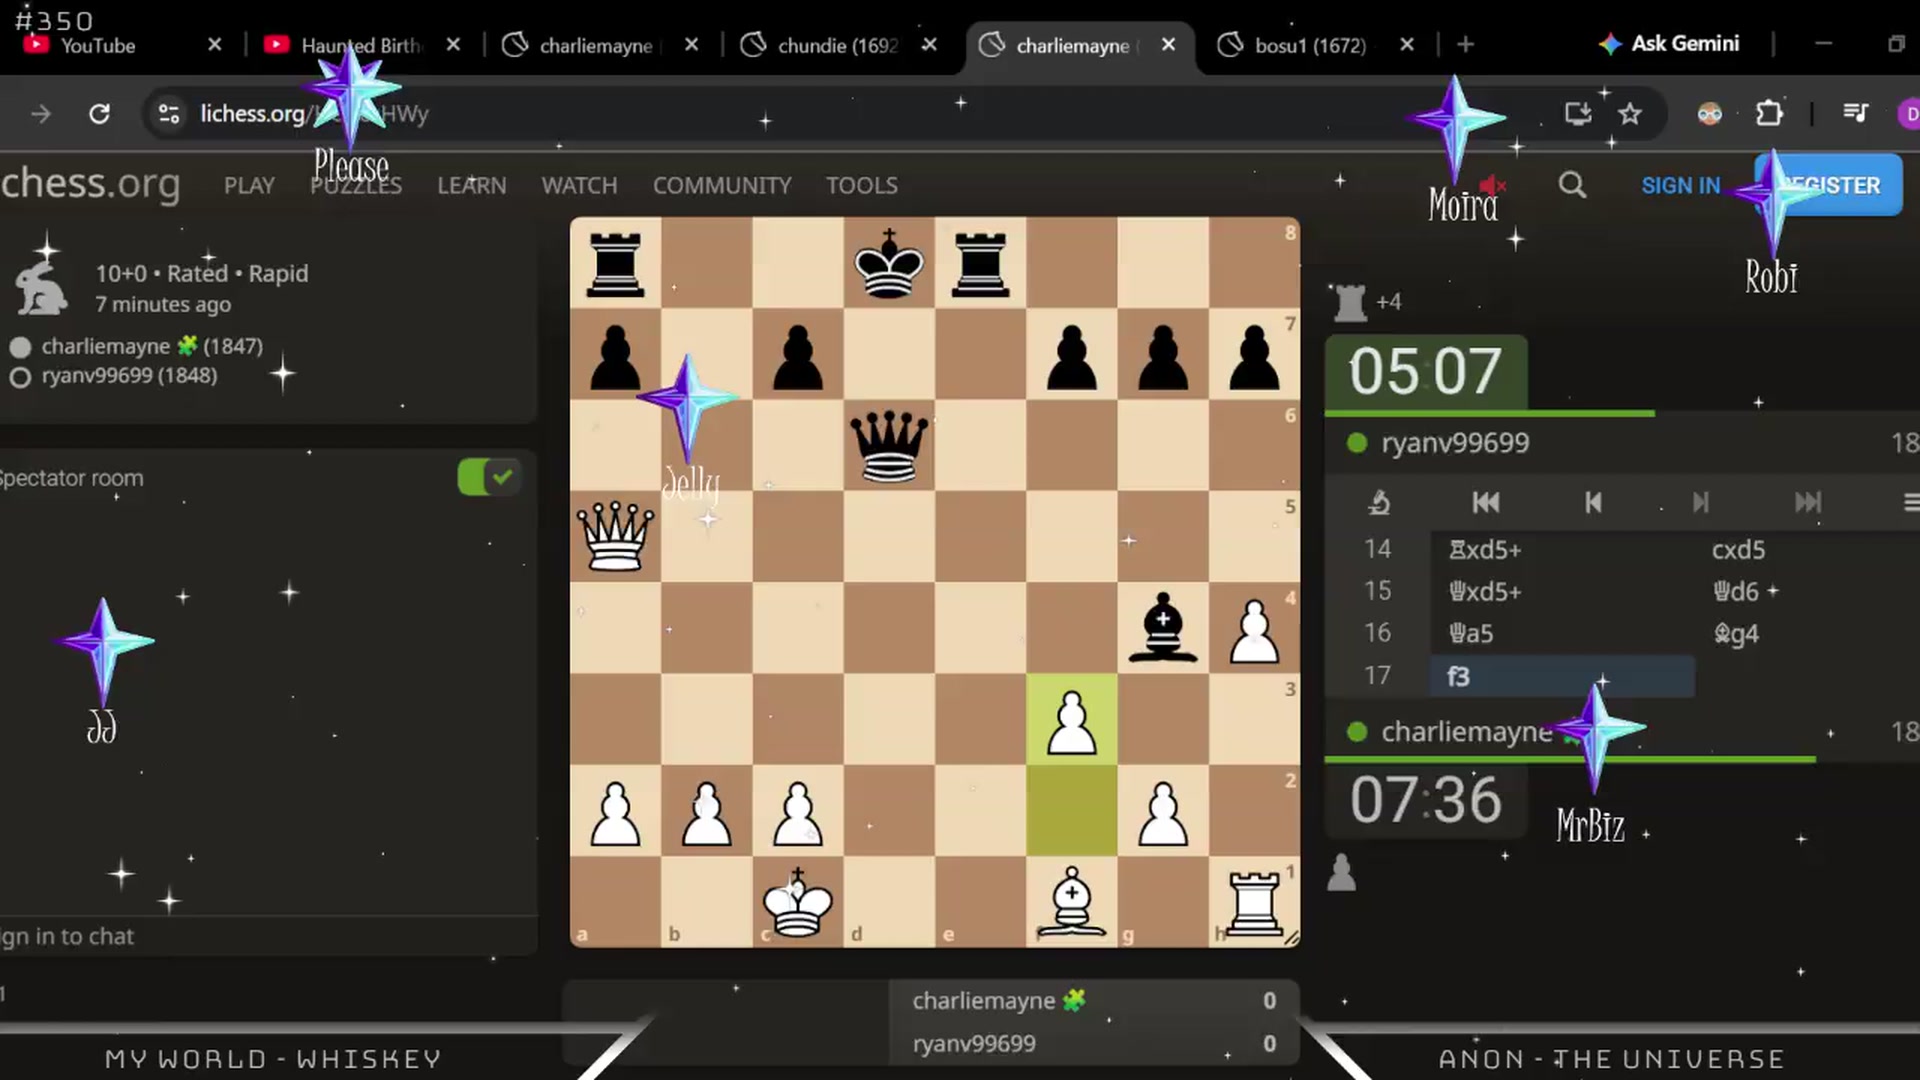1920x1080 pixels.
Task: Open the browser profile avatar
Action: click(x=1908, y=114)
